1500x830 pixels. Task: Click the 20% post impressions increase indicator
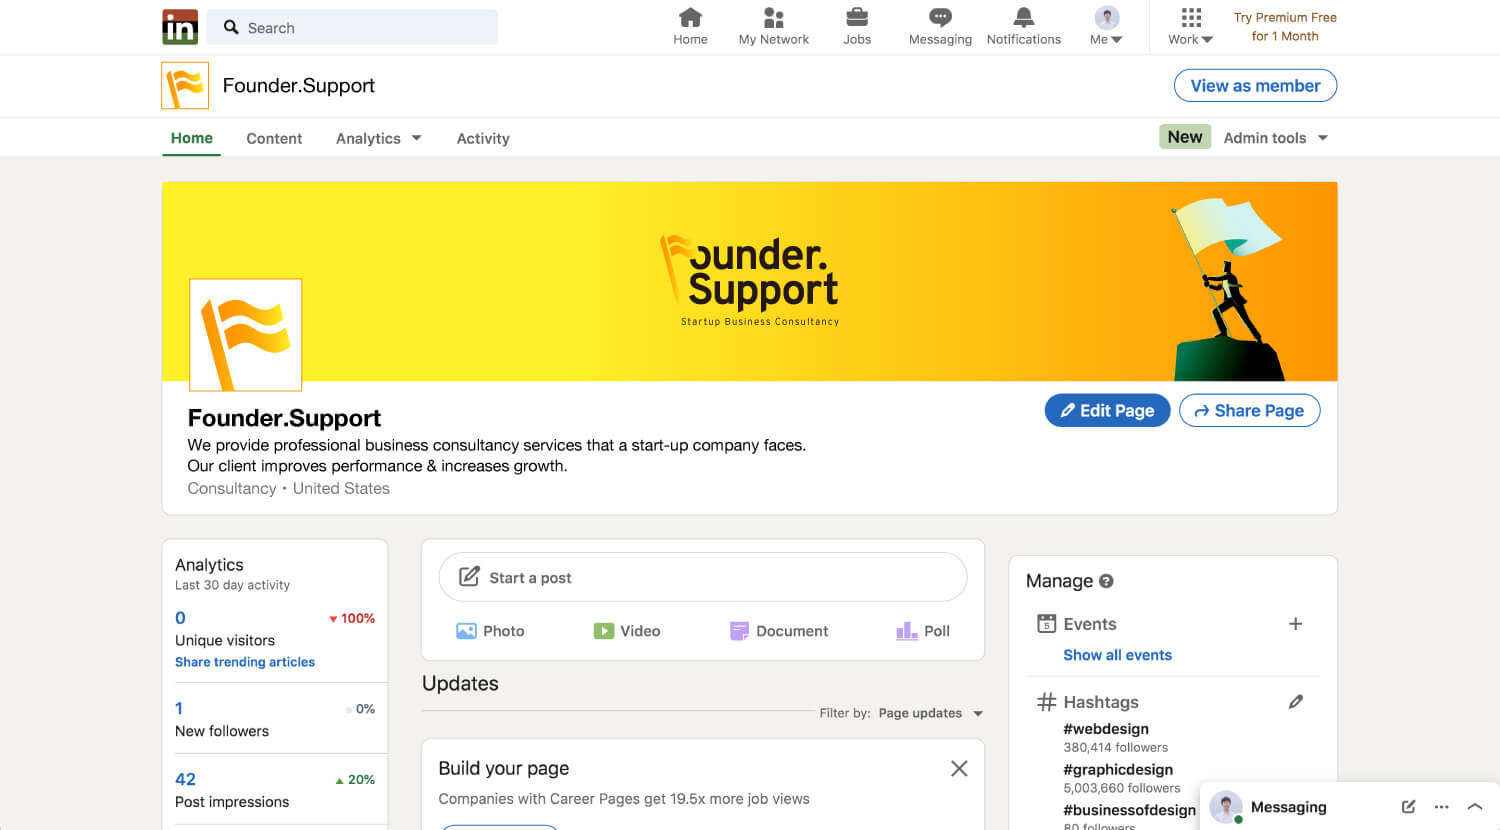coord(355,780)
